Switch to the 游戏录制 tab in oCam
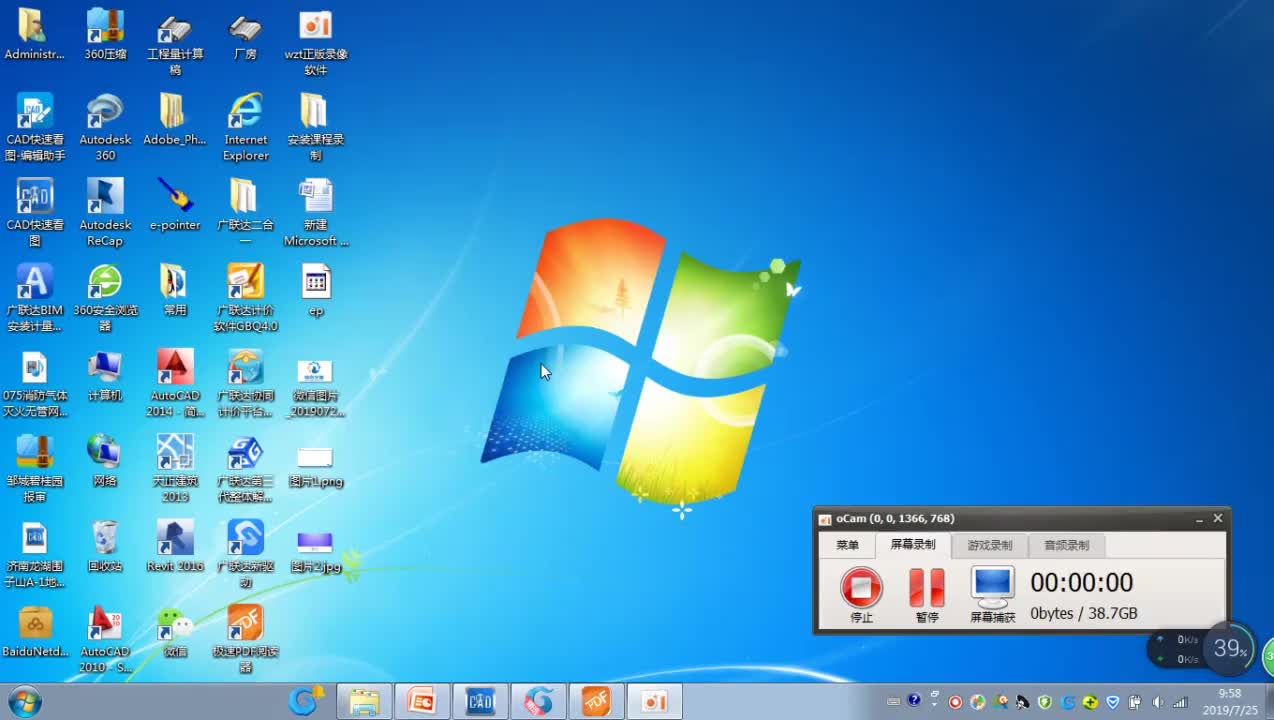1274x720 pixels. 989,545
